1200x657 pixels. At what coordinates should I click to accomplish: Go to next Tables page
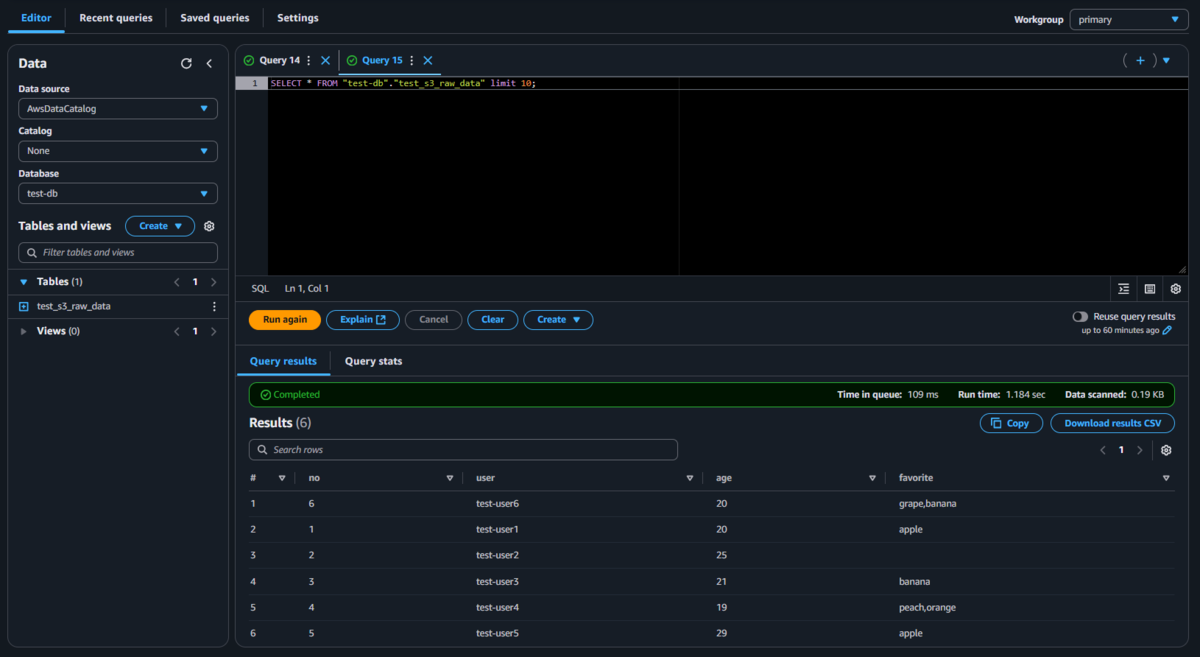pos(214,282)
